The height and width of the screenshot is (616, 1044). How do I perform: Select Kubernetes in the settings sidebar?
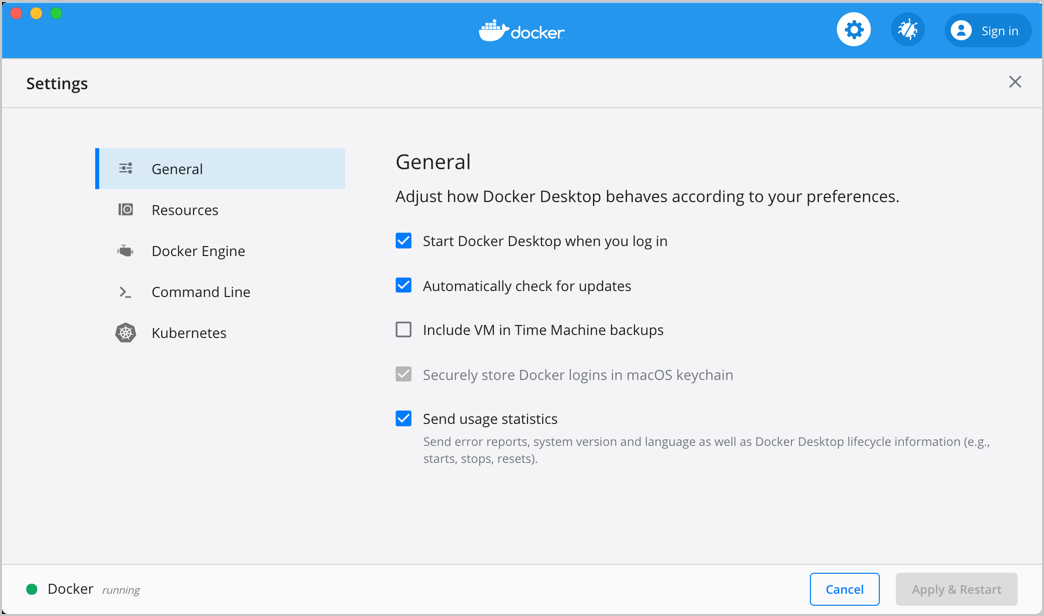coord(189,333)
